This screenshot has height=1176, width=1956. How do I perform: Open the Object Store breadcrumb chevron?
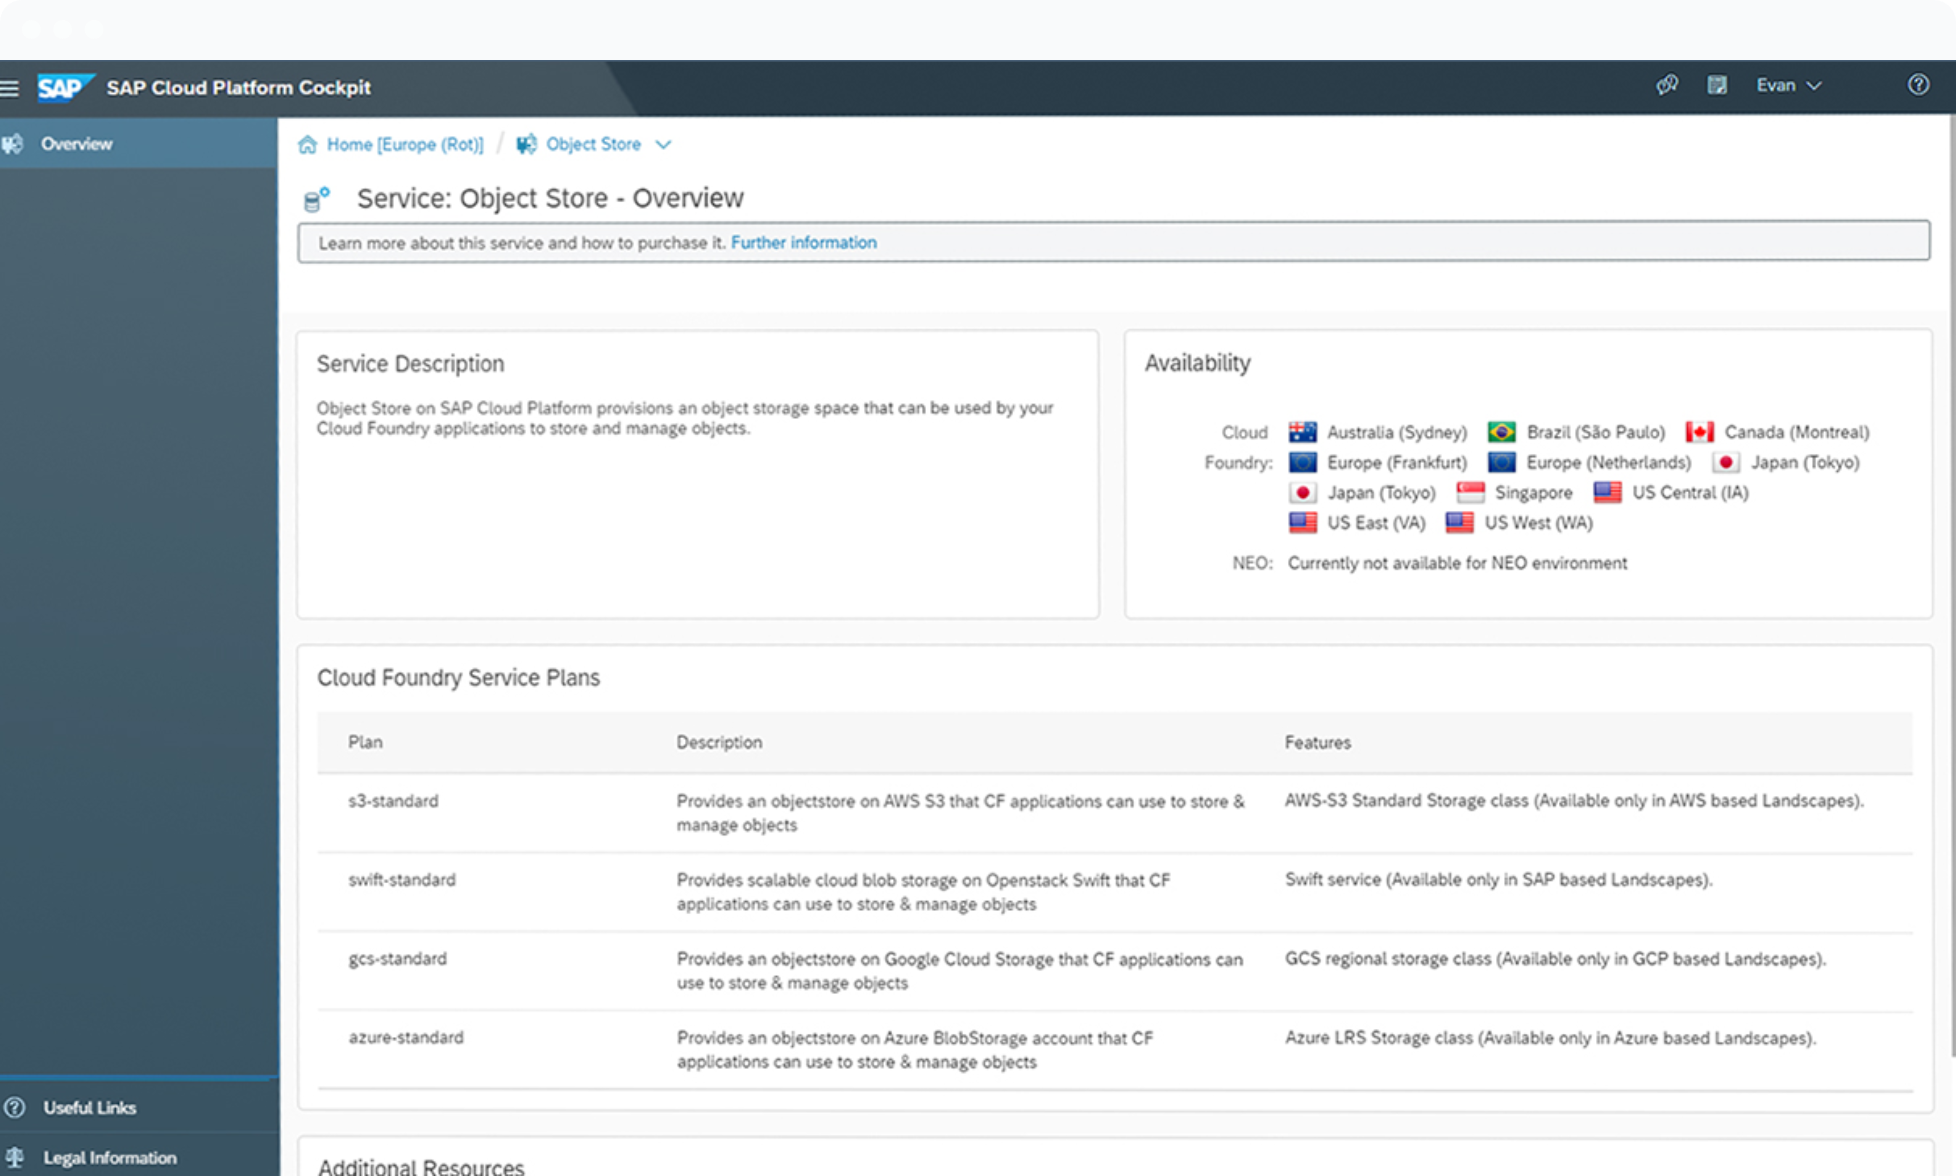[x=664, y=145]
